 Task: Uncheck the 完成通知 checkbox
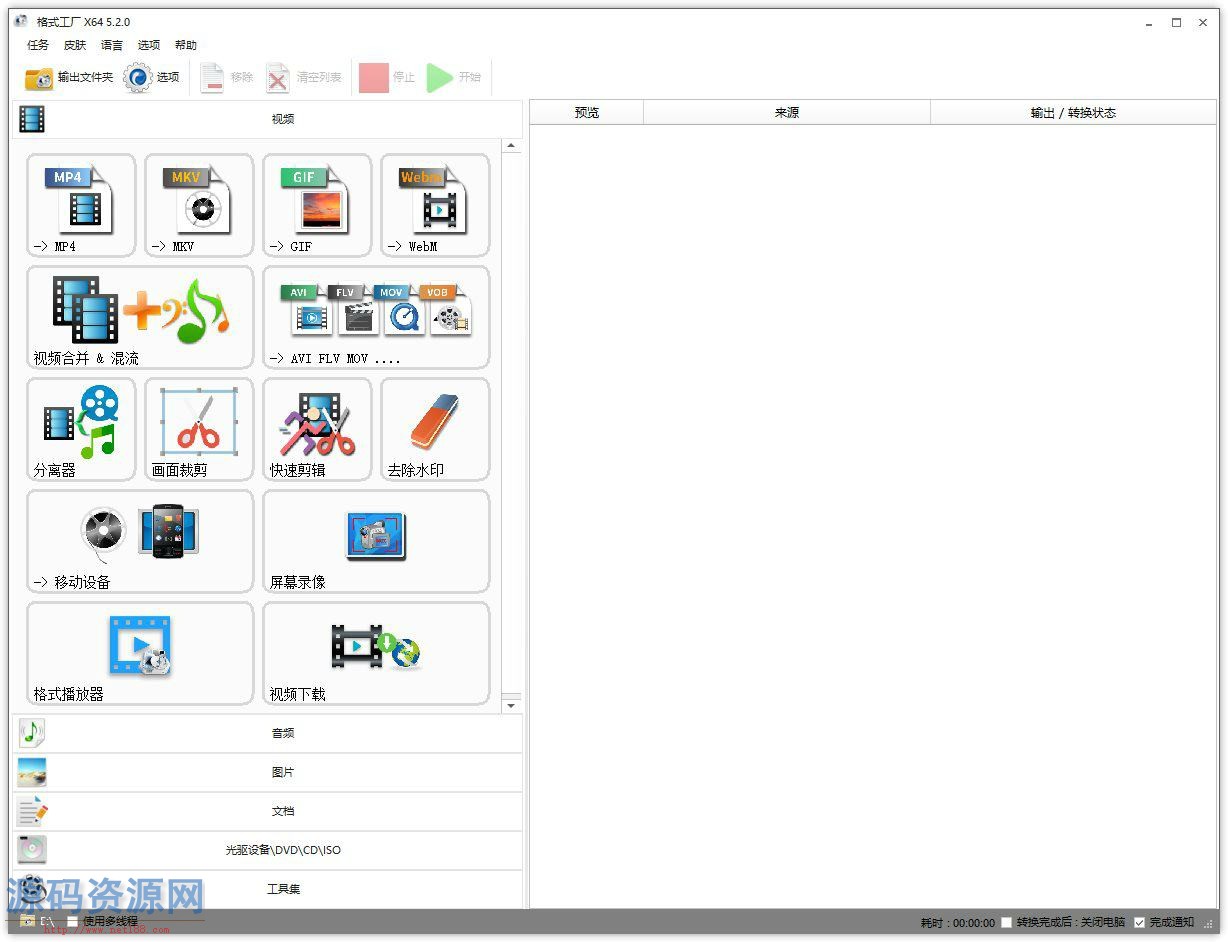tap(1139, 922)
